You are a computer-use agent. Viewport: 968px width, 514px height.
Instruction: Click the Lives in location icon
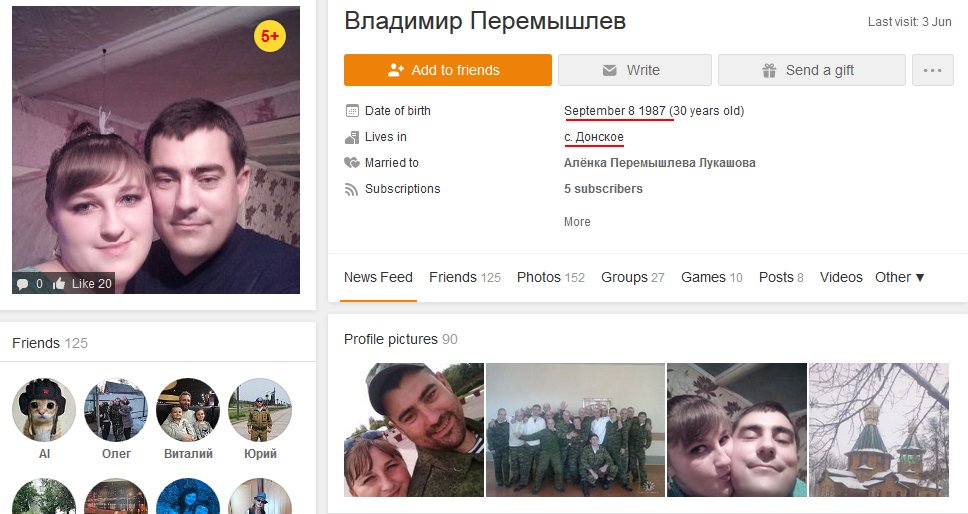pos(352,137)
